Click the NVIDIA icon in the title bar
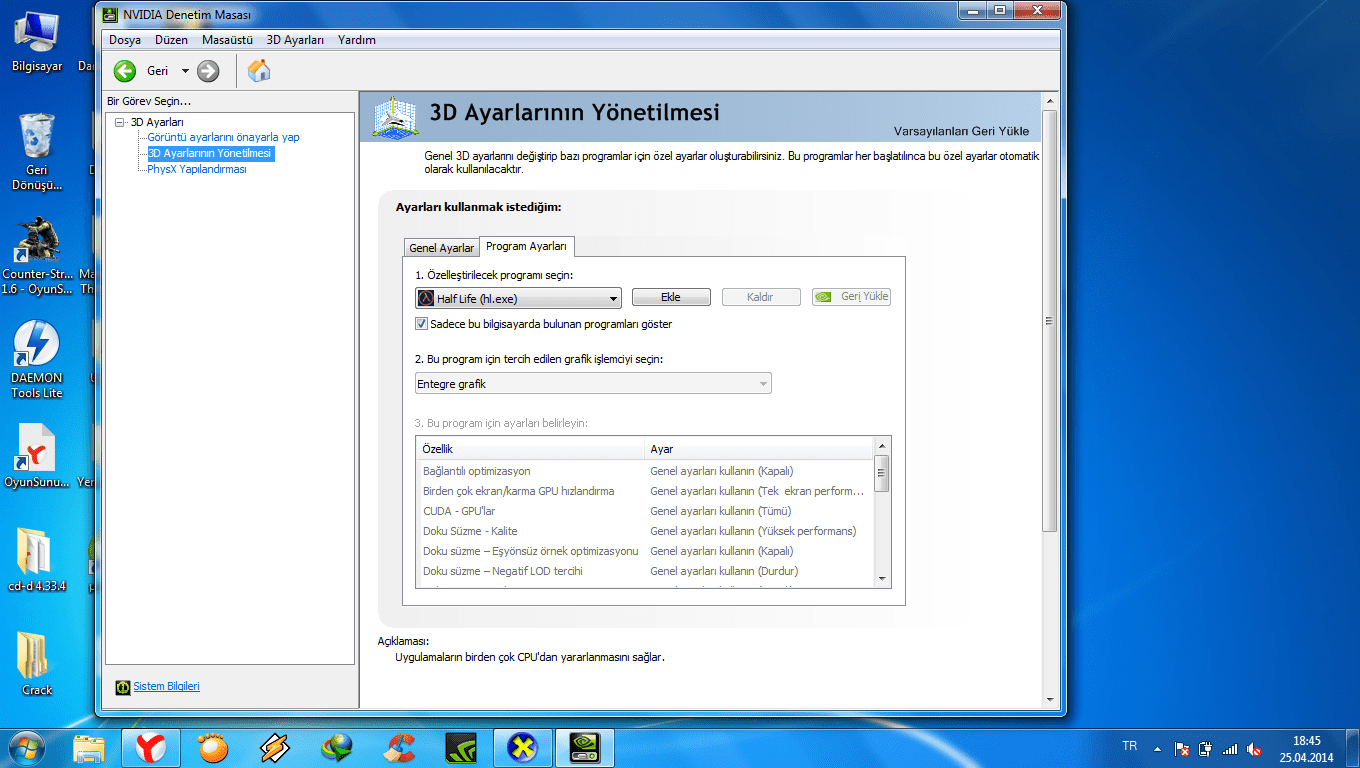This screenshot has height=768, width=1360. point(111,14)
